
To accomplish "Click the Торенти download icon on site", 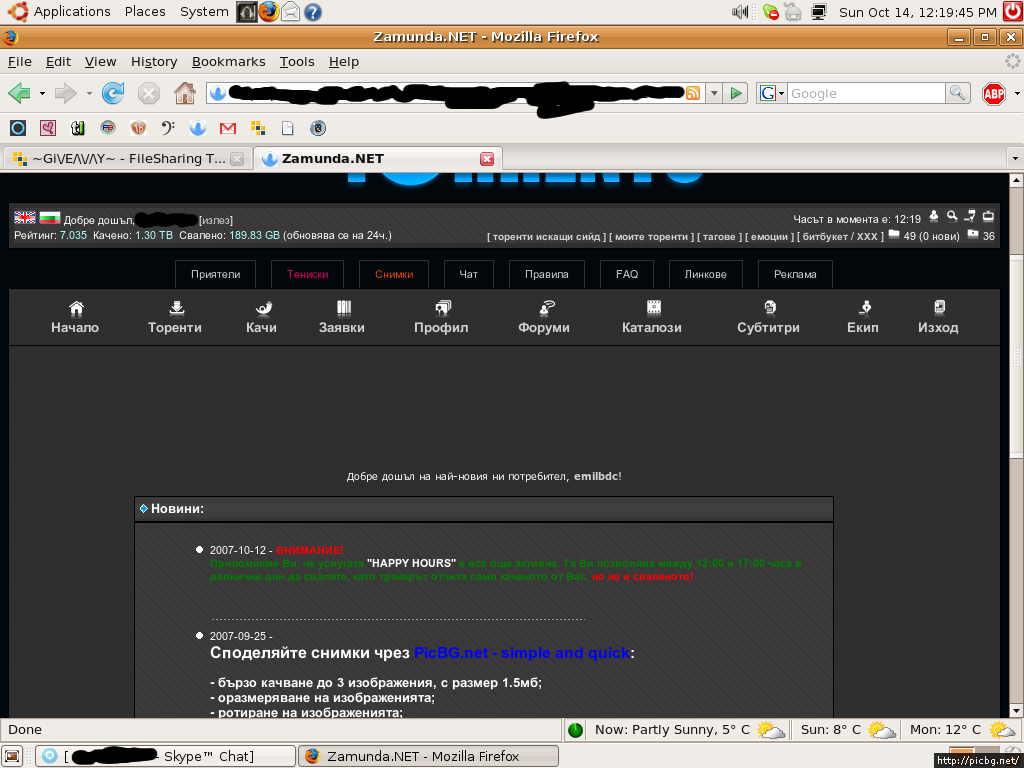I will point(176,308).
